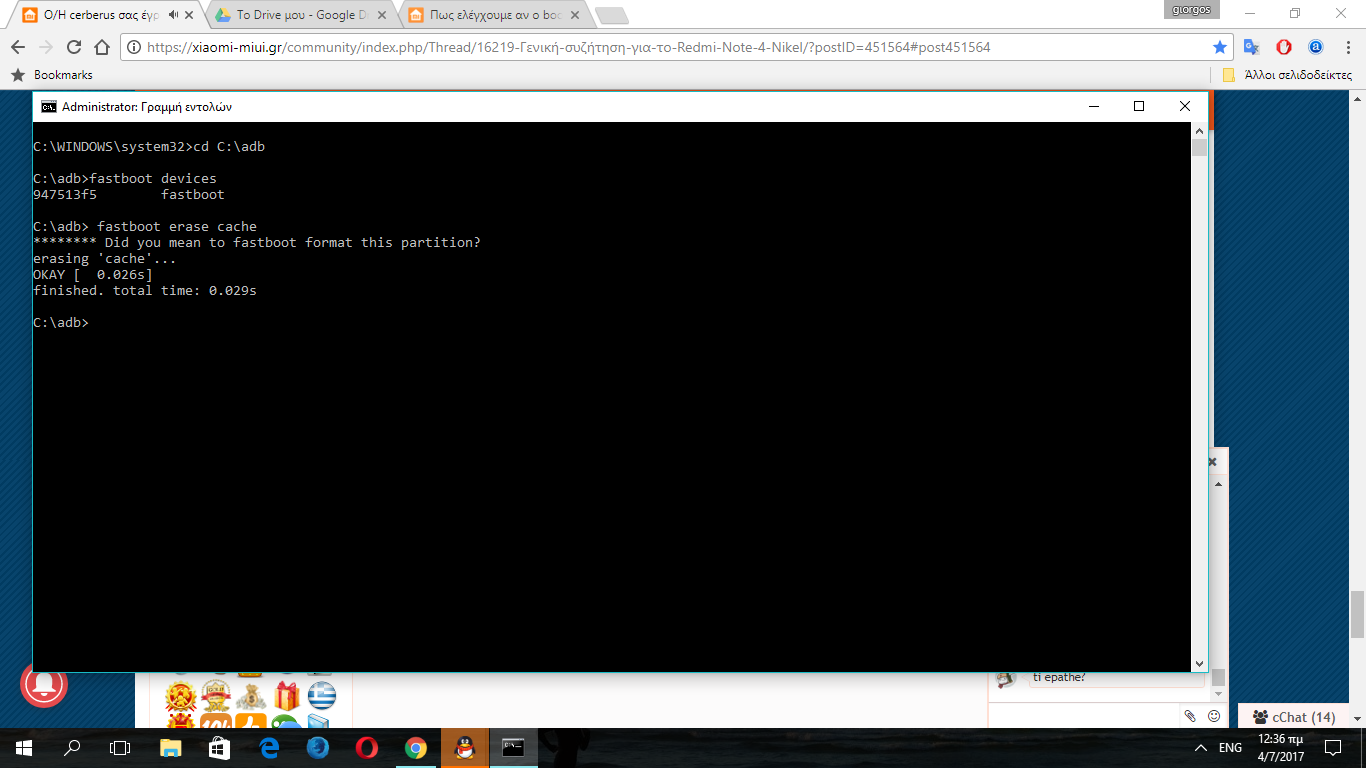This screenshot has width=1366, height=768.
Task: Close the chat panel with the X
Action: (1213, 462)
